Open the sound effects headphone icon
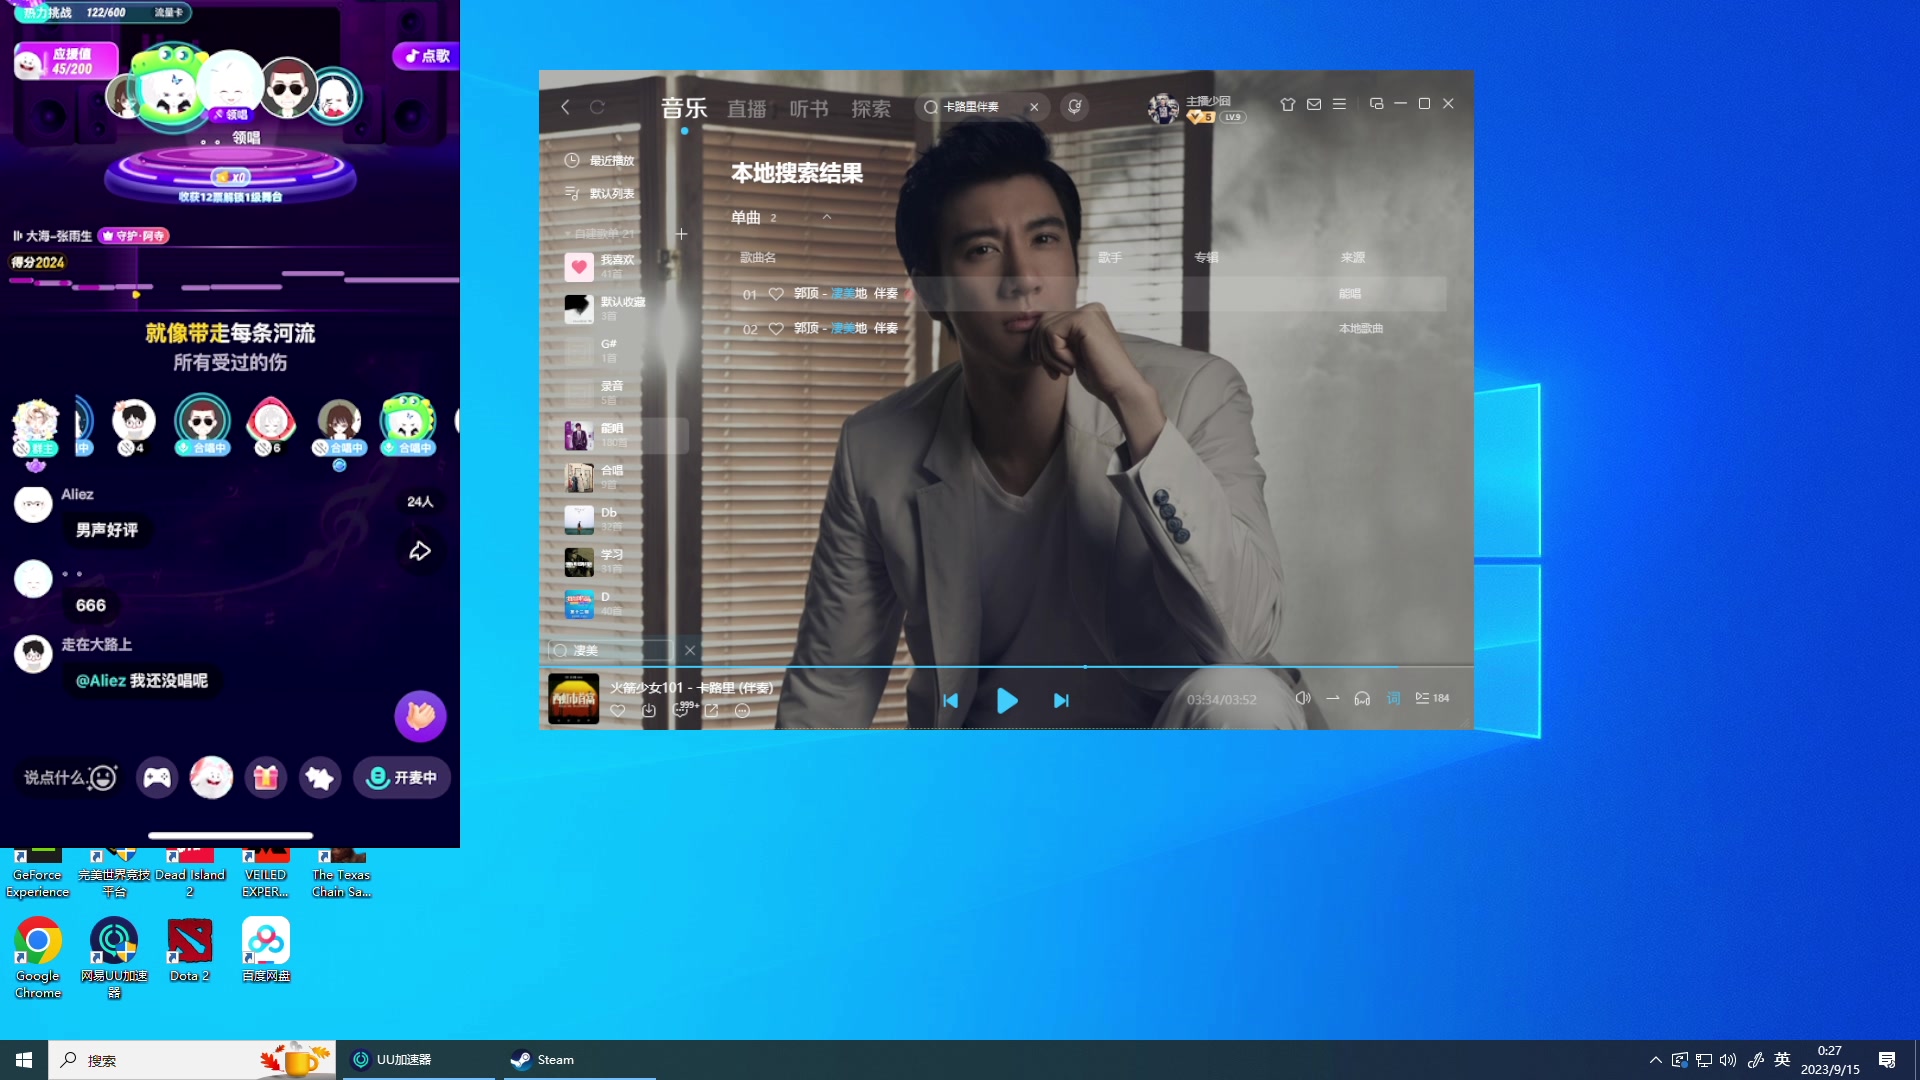Image resolution: width=1920 pixels, height=1080 pixels. [x=1362, y=698]
